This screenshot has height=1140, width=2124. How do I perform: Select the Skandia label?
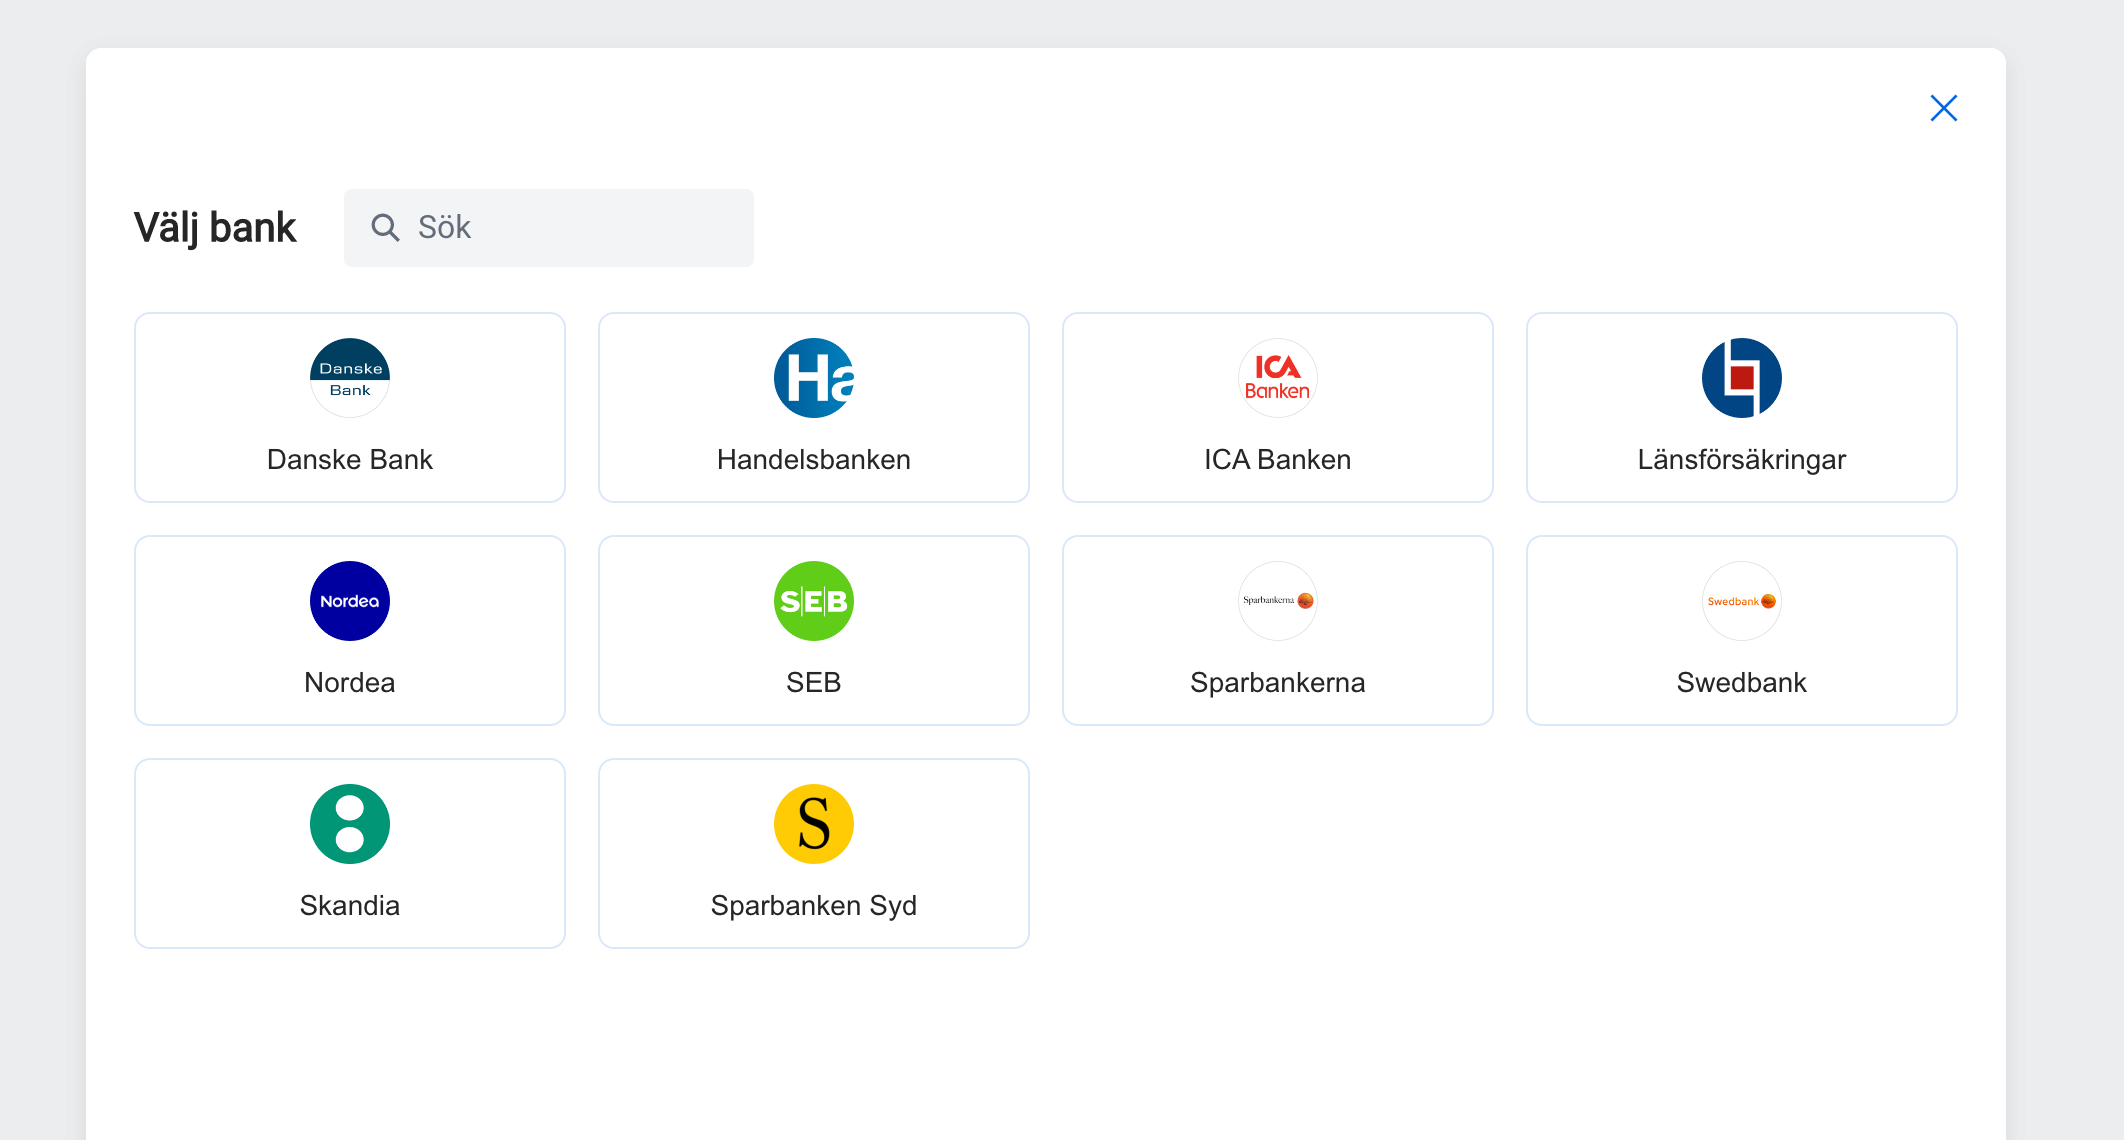[350, 906]
